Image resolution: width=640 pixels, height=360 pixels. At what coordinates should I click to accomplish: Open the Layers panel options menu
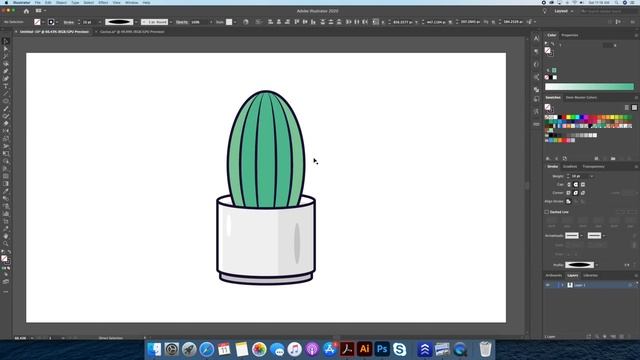pyautogui.click(x=636, y=276)
